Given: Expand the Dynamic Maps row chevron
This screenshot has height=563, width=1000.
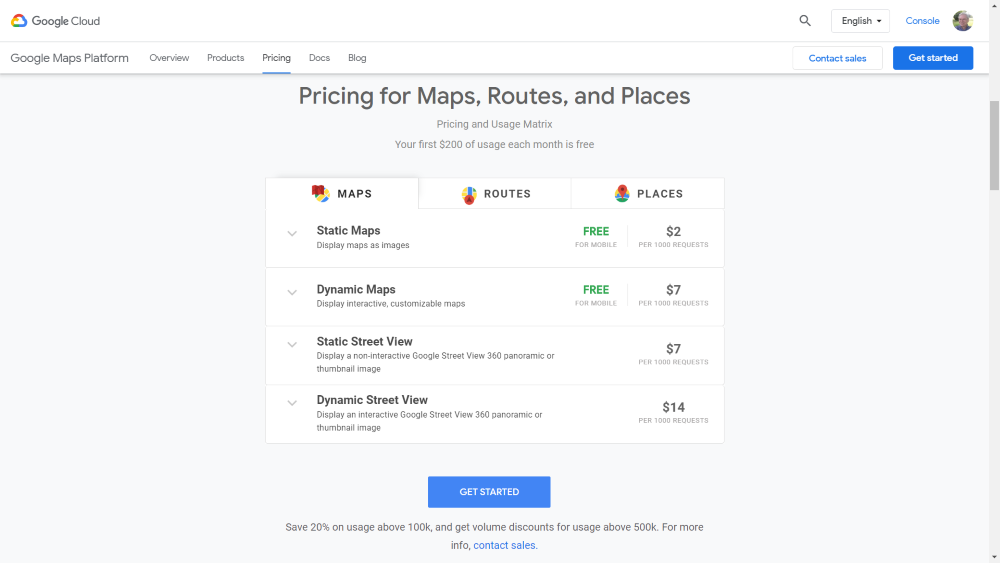Looking at the screenshot, I should click(x=292, y=292).
